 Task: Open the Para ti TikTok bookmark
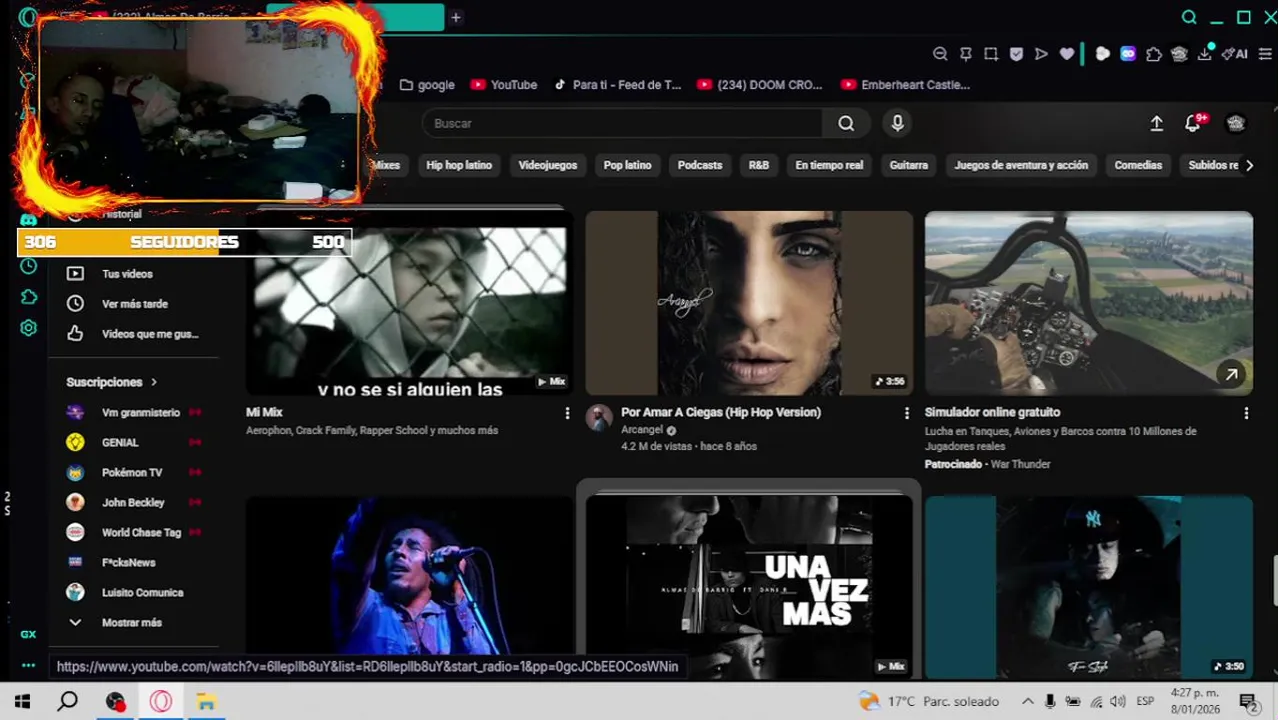click(617, 85)
